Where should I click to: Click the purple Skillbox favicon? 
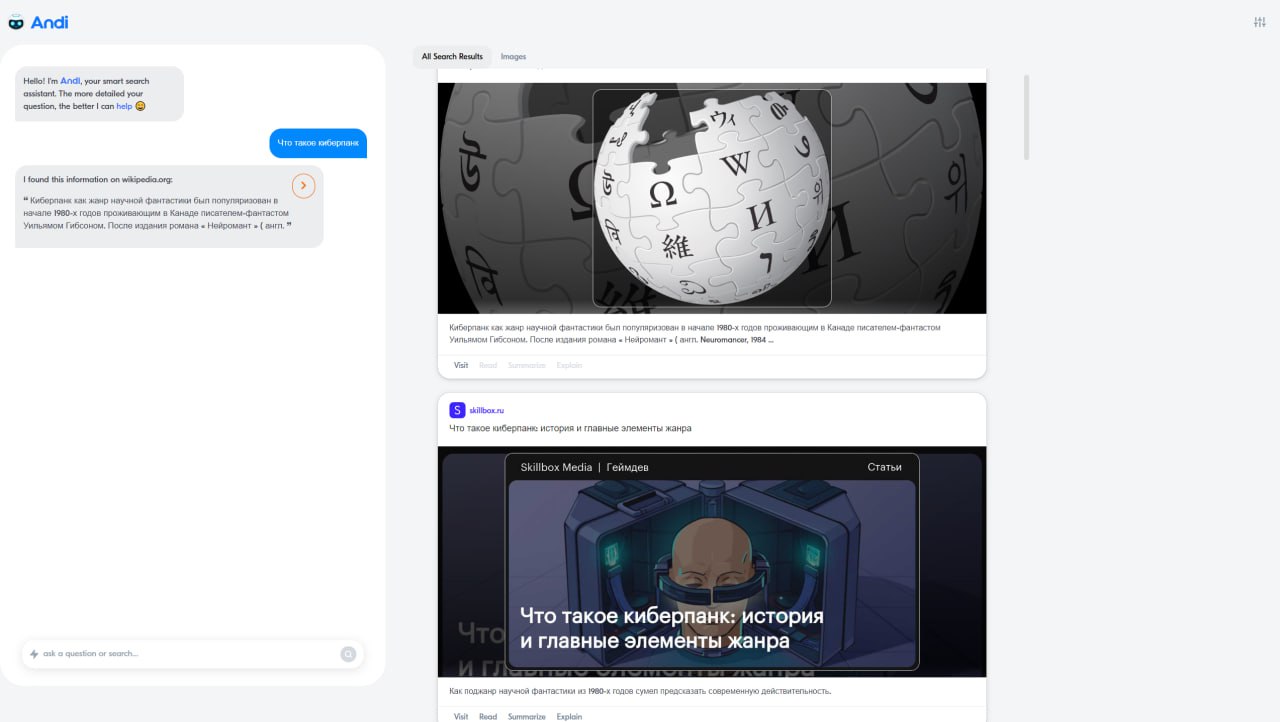pos(457,410)
